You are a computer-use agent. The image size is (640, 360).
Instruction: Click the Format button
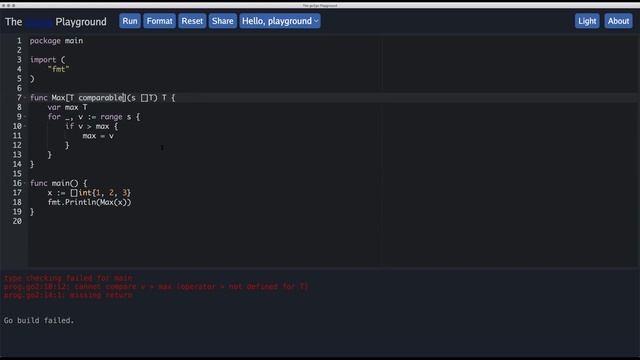[x=159, y=21]
